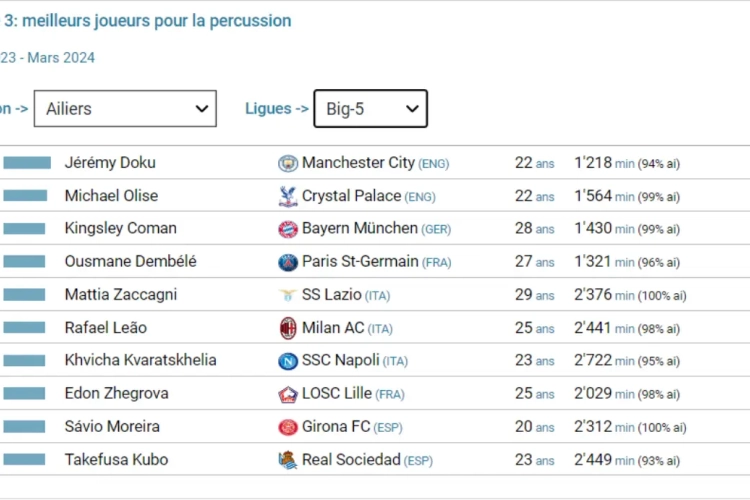Select the Khvicha Kvaratskhelia player name
The width and height of the screenshot is (750, 500).
pos(141,360)
